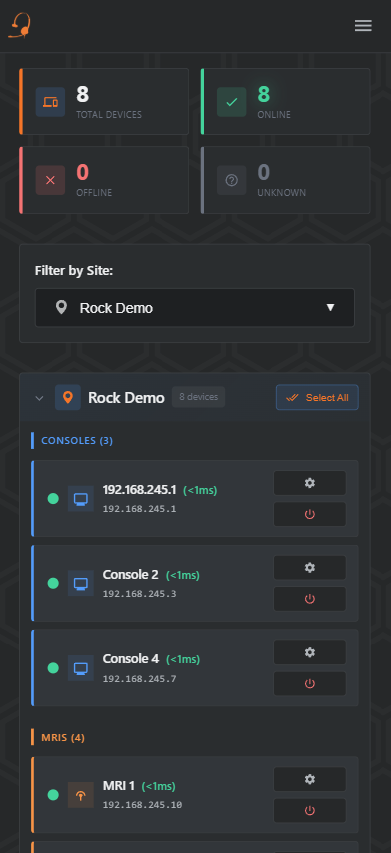This screenshot has width=391, height=853.
Task: Select the Console 4 device name
Action: coord(131,659)
